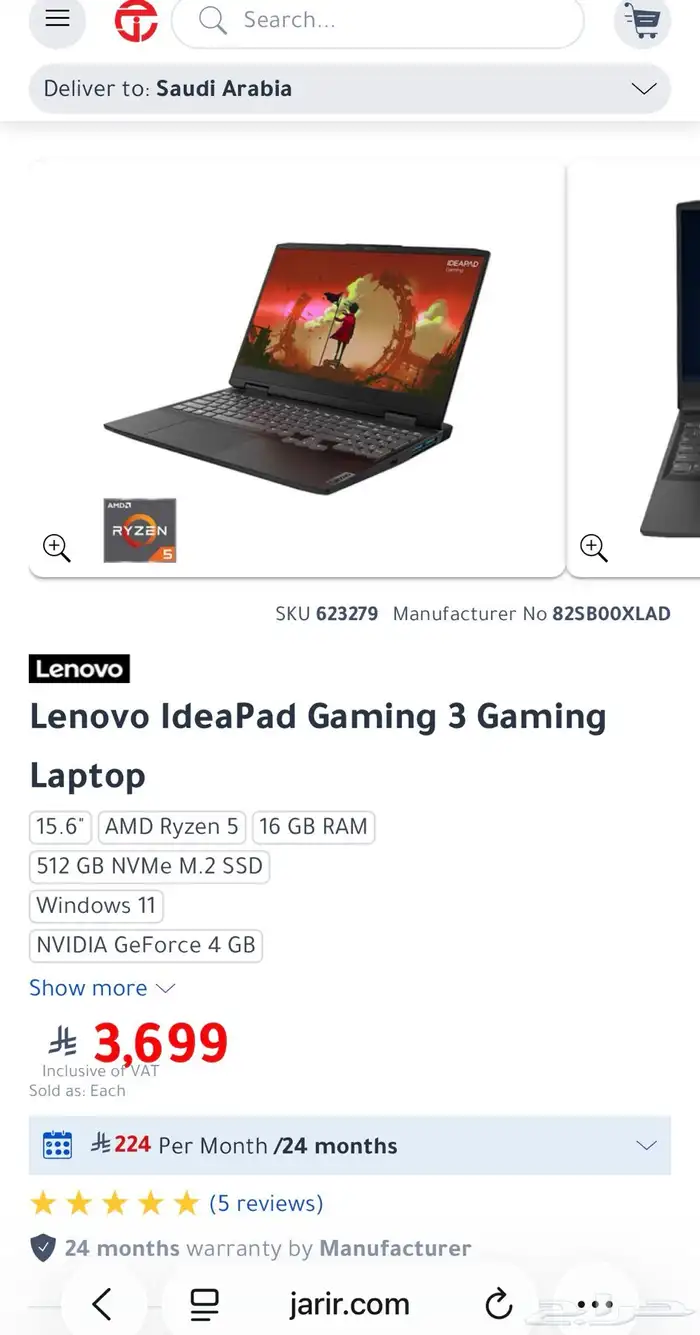Select the 16 GB RAM spec tag

coord(313,827)
